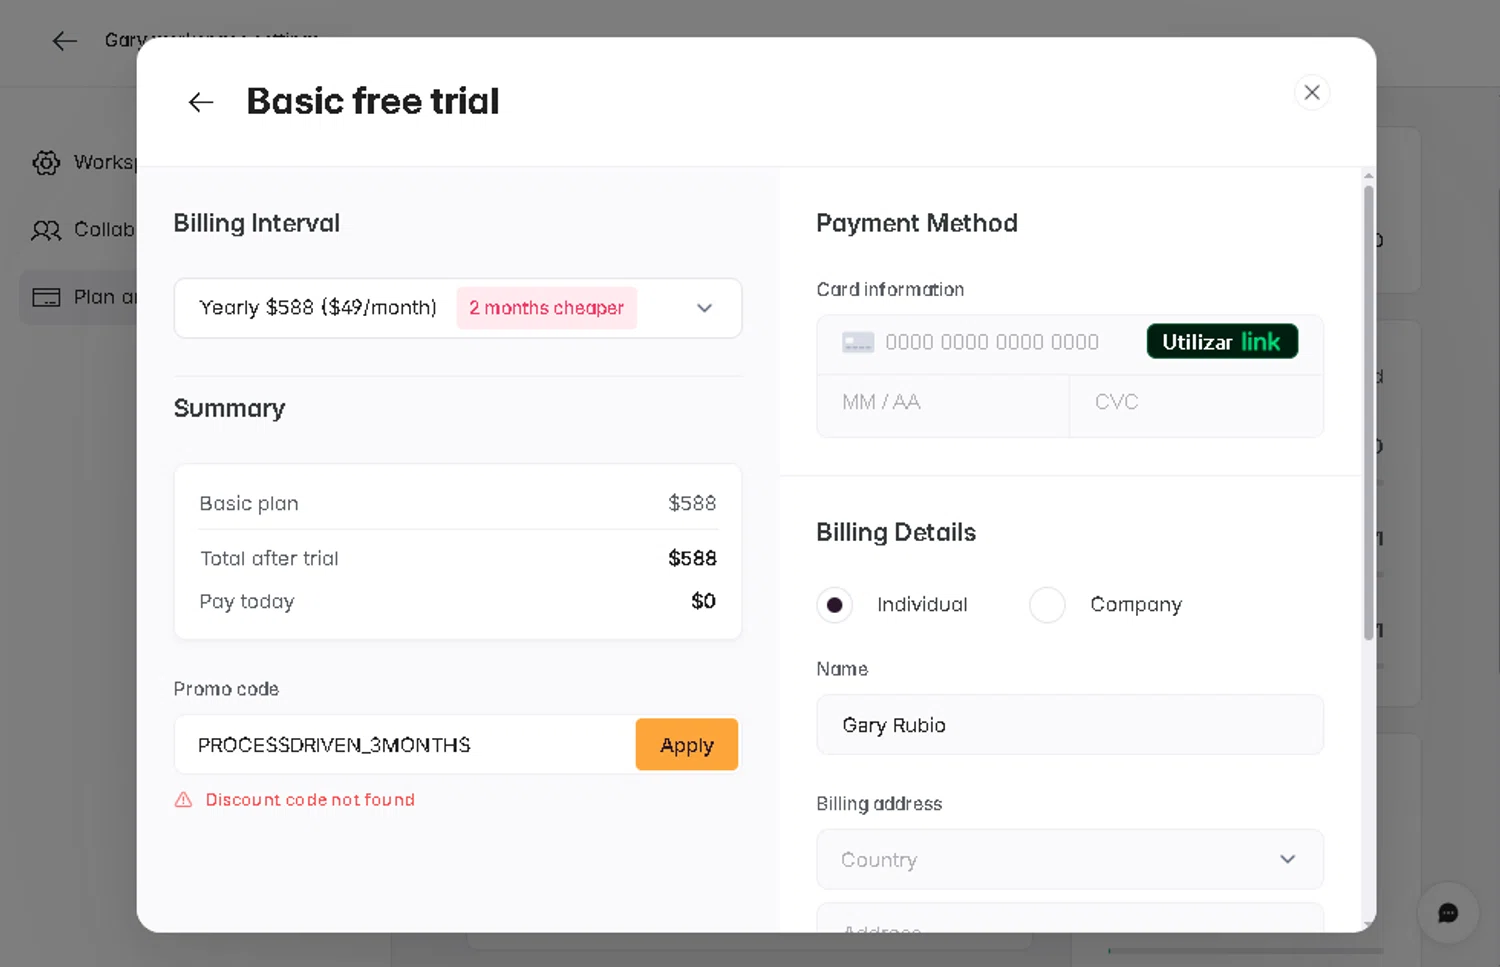Click the Collaborators people icon in sidebar

[x=46, y=230]
